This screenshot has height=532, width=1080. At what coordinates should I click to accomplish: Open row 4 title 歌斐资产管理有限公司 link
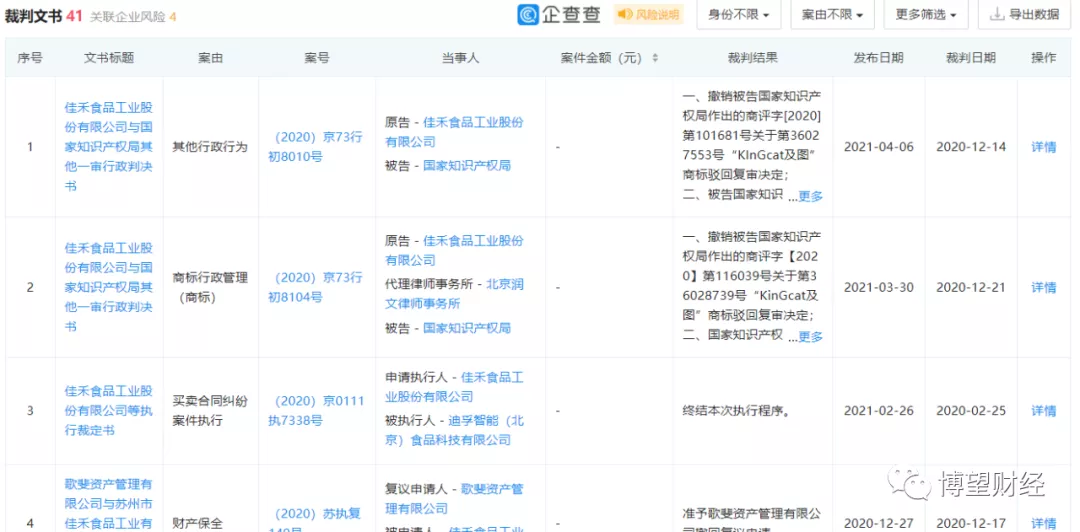pos(109,504)
